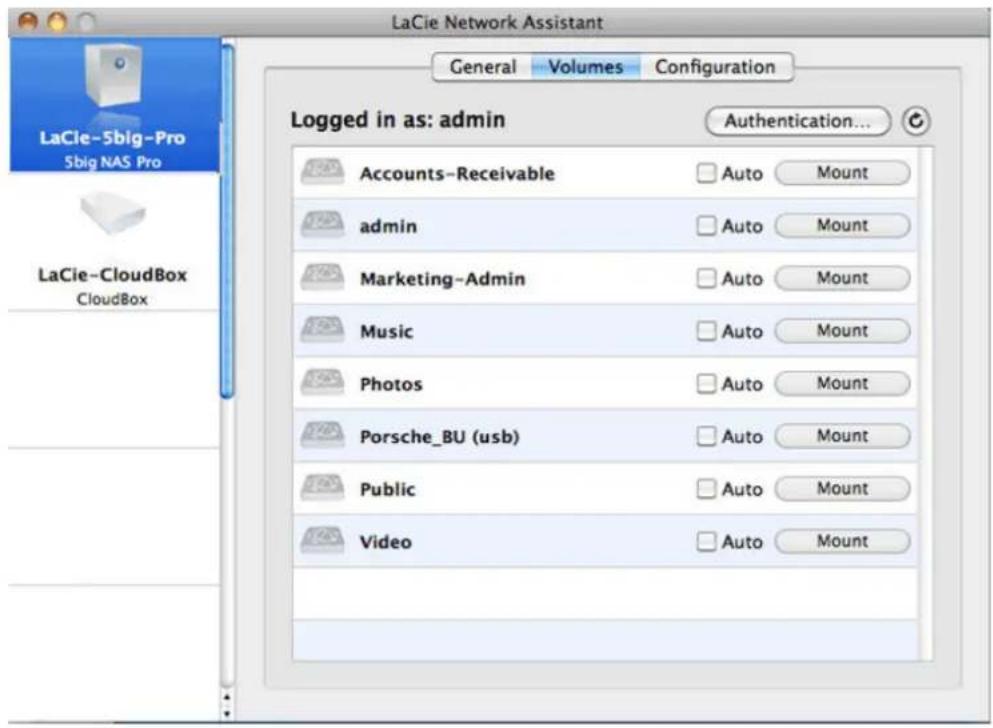Enable Auto mount for admin volume
This screenshot has width=993, height=728.
706,225
